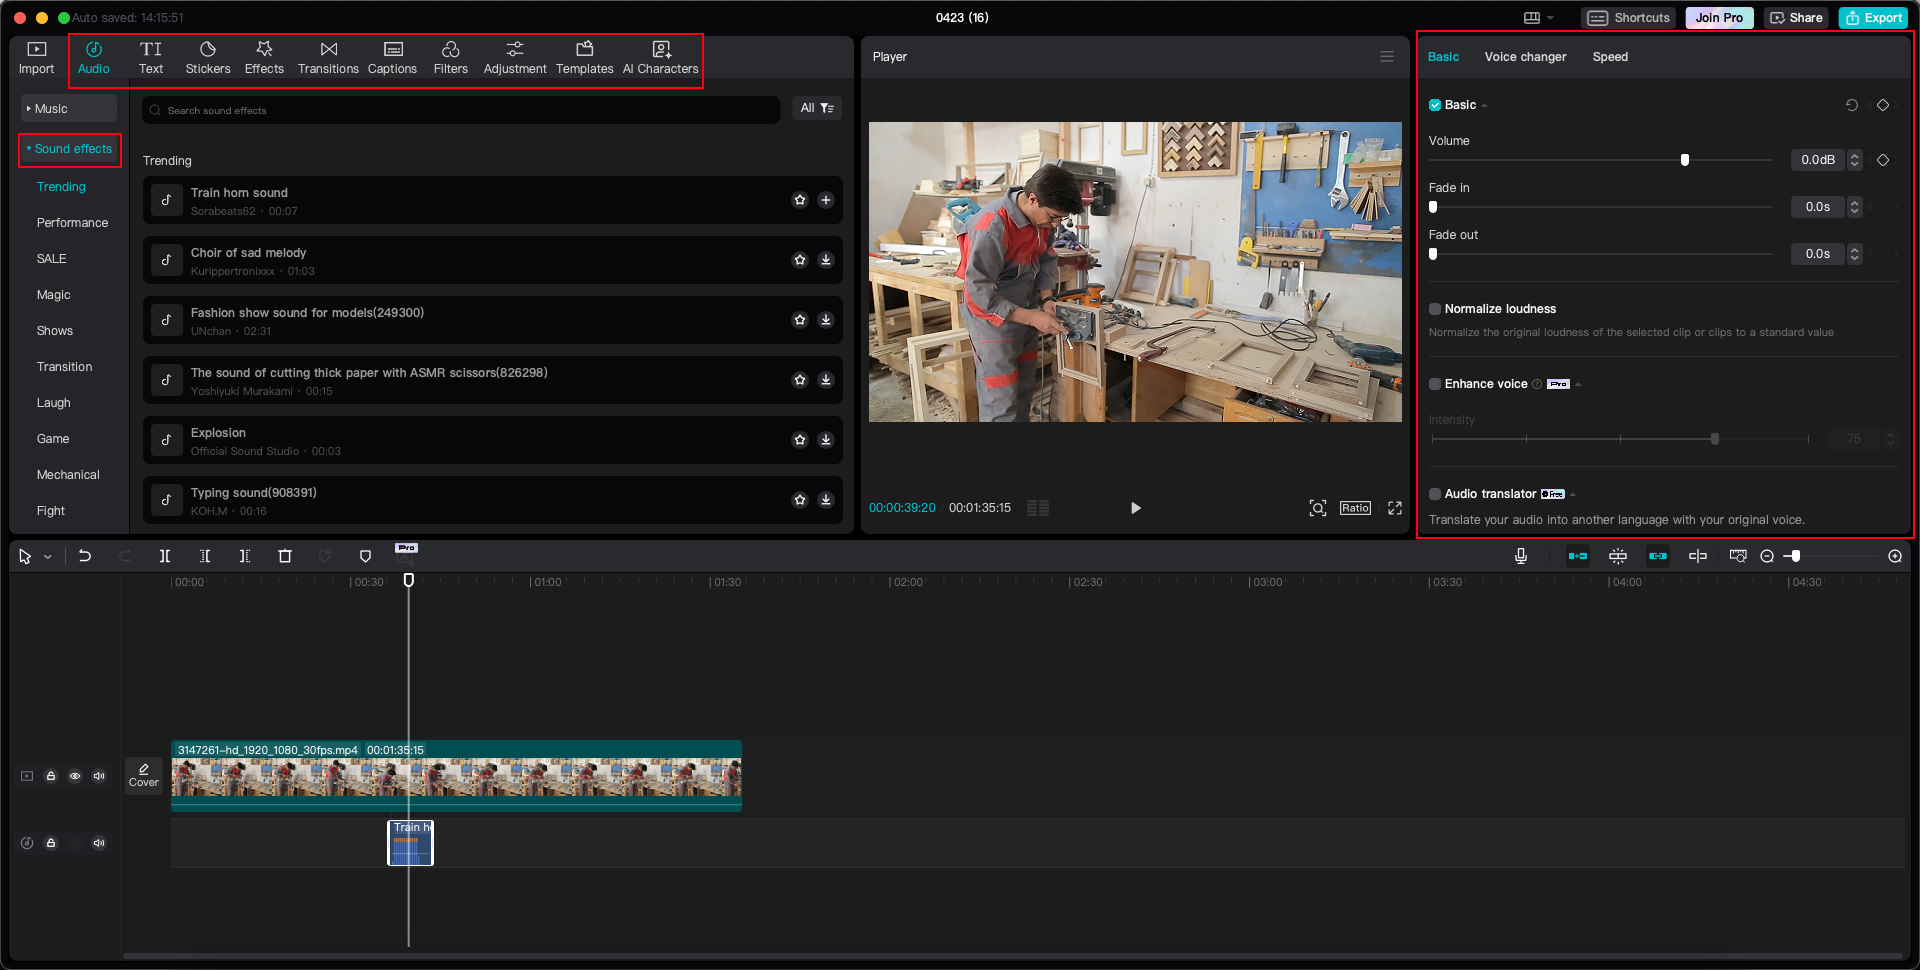This screenshot has height=970, width=1920.
Task: Record a voiceover with the microphone tool
Action: point(1520,556)
